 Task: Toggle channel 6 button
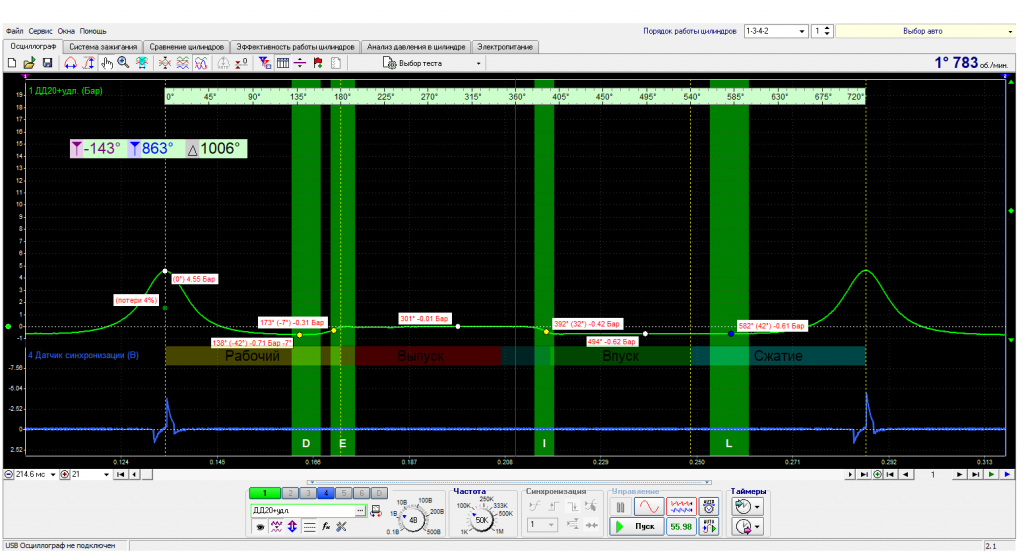tap(361, 493)
